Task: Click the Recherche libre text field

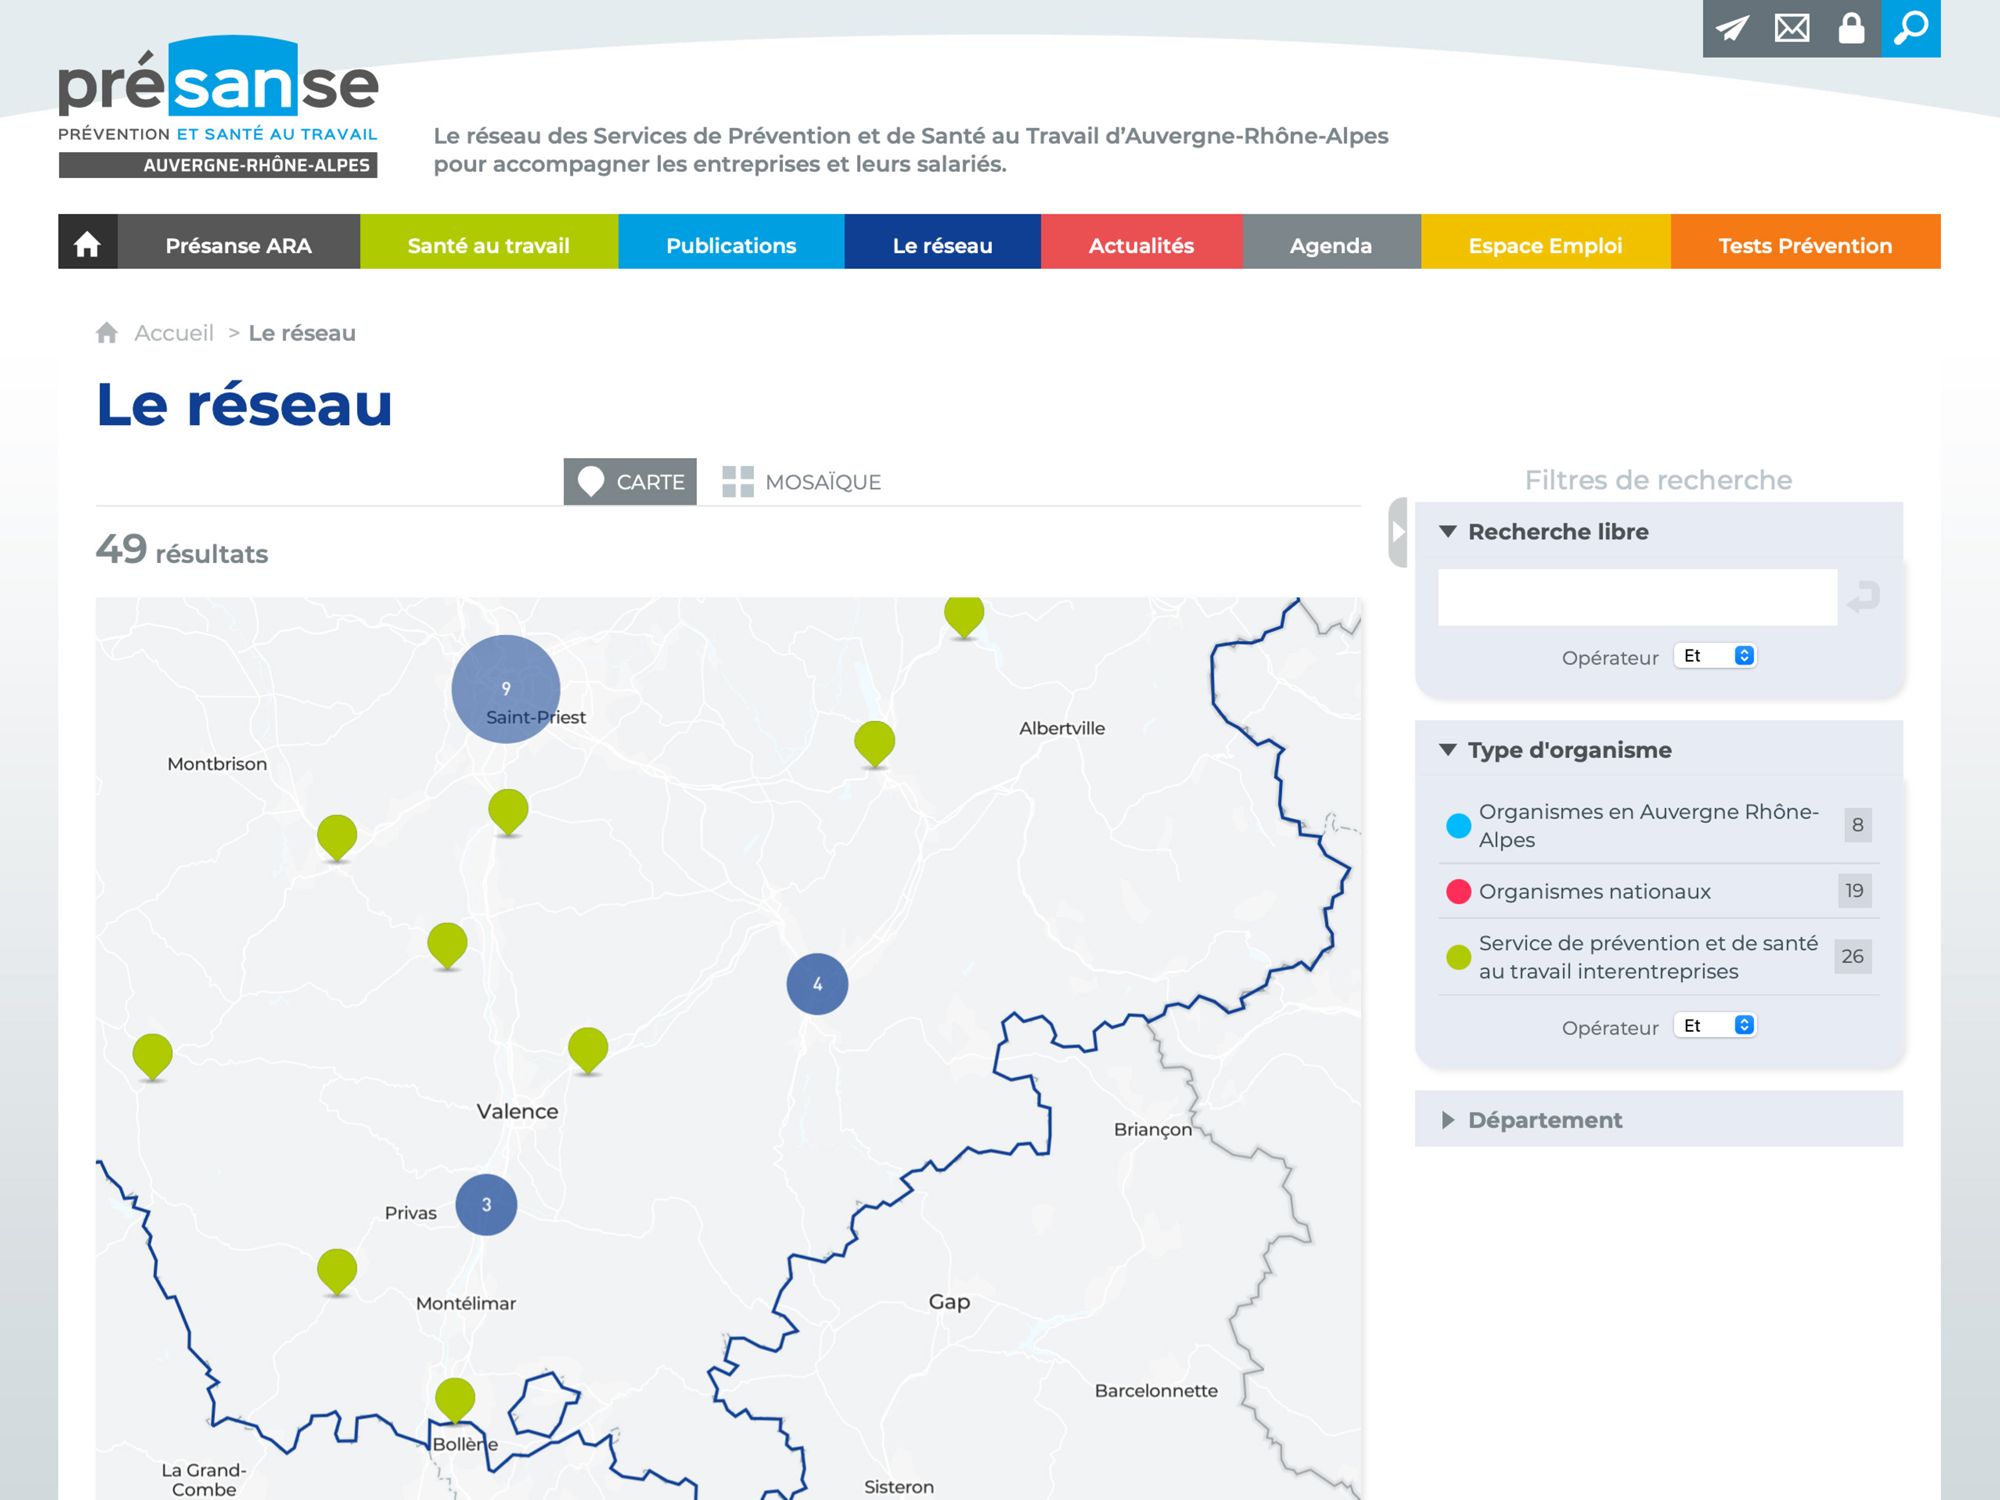Action: click(x=1637, y=598)
